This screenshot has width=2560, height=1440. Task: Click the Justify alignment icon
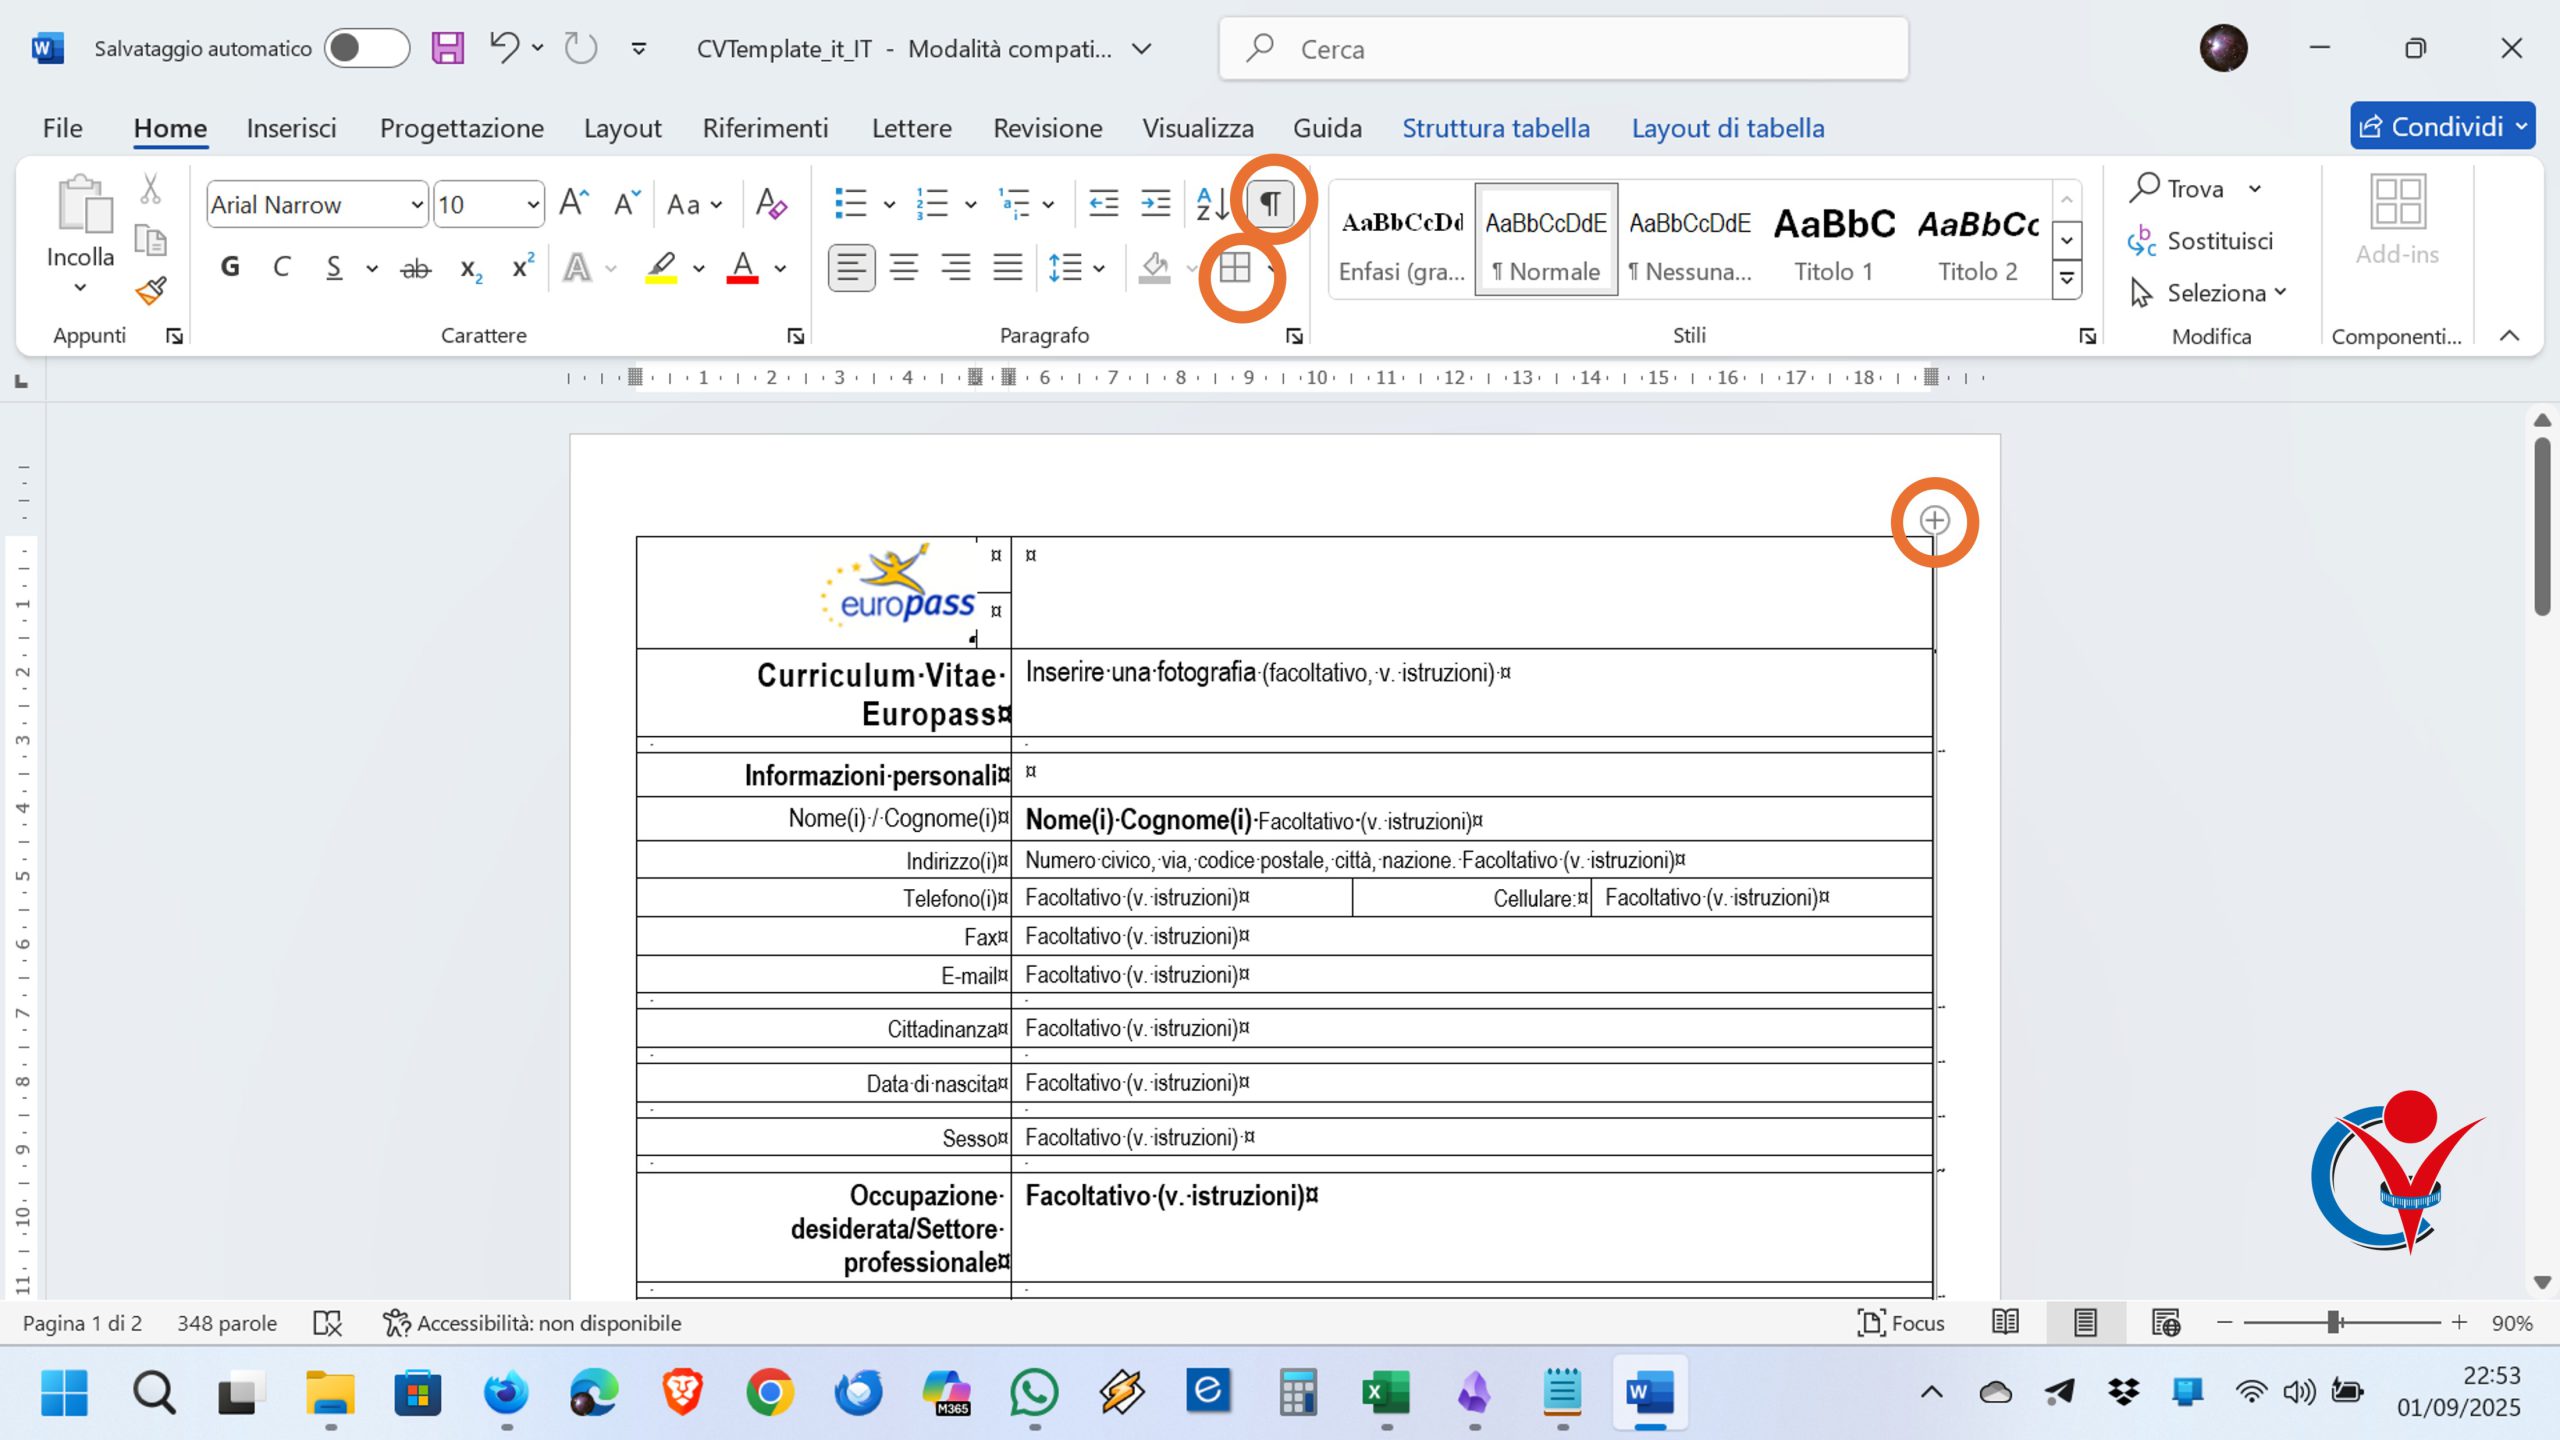(1007, 267)
